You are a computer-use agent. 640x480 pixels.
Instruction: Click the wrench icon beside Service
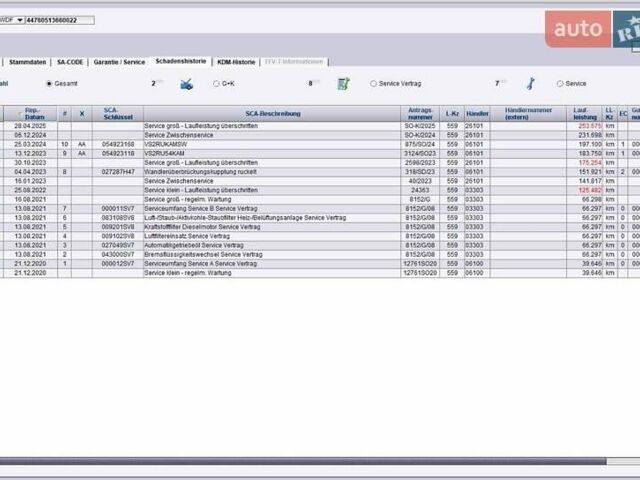pos(530,84)
